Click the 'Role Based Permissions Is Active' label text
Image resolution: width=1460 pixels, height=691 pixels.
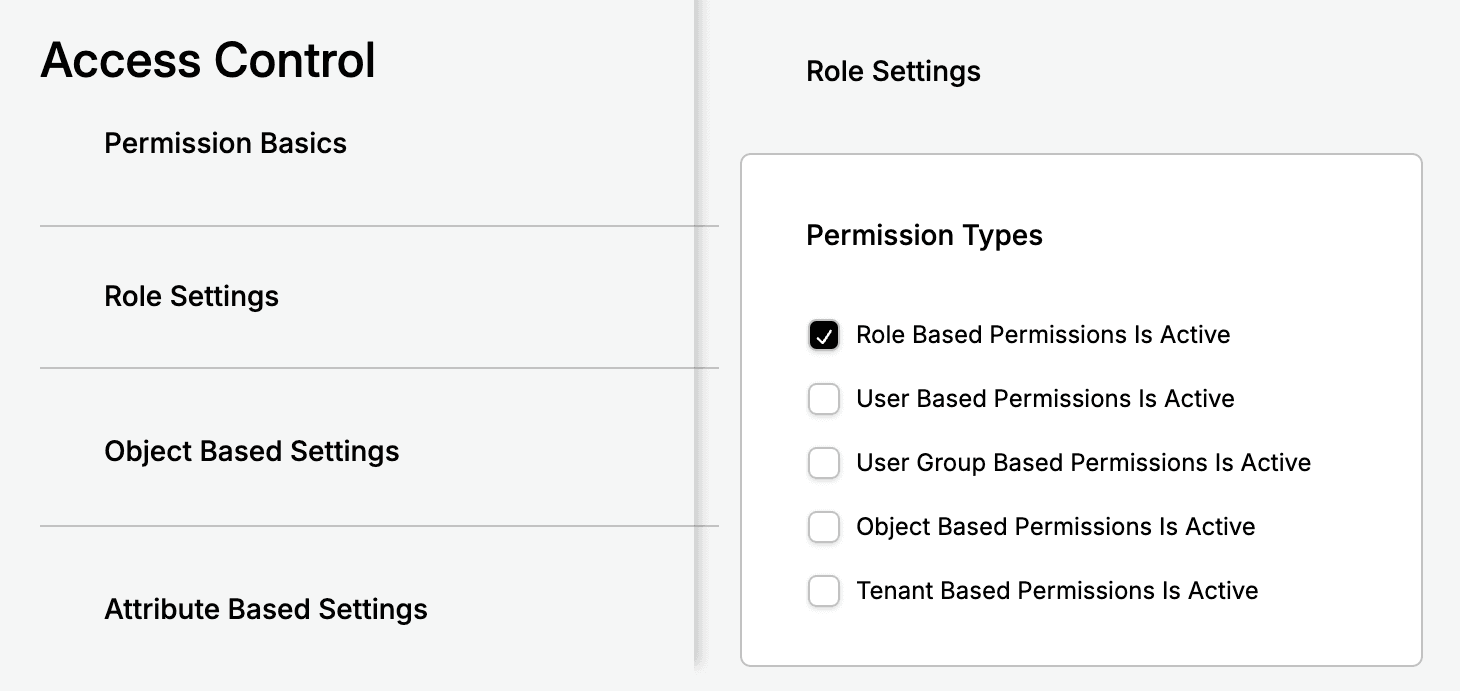[x=1042, y=335]
